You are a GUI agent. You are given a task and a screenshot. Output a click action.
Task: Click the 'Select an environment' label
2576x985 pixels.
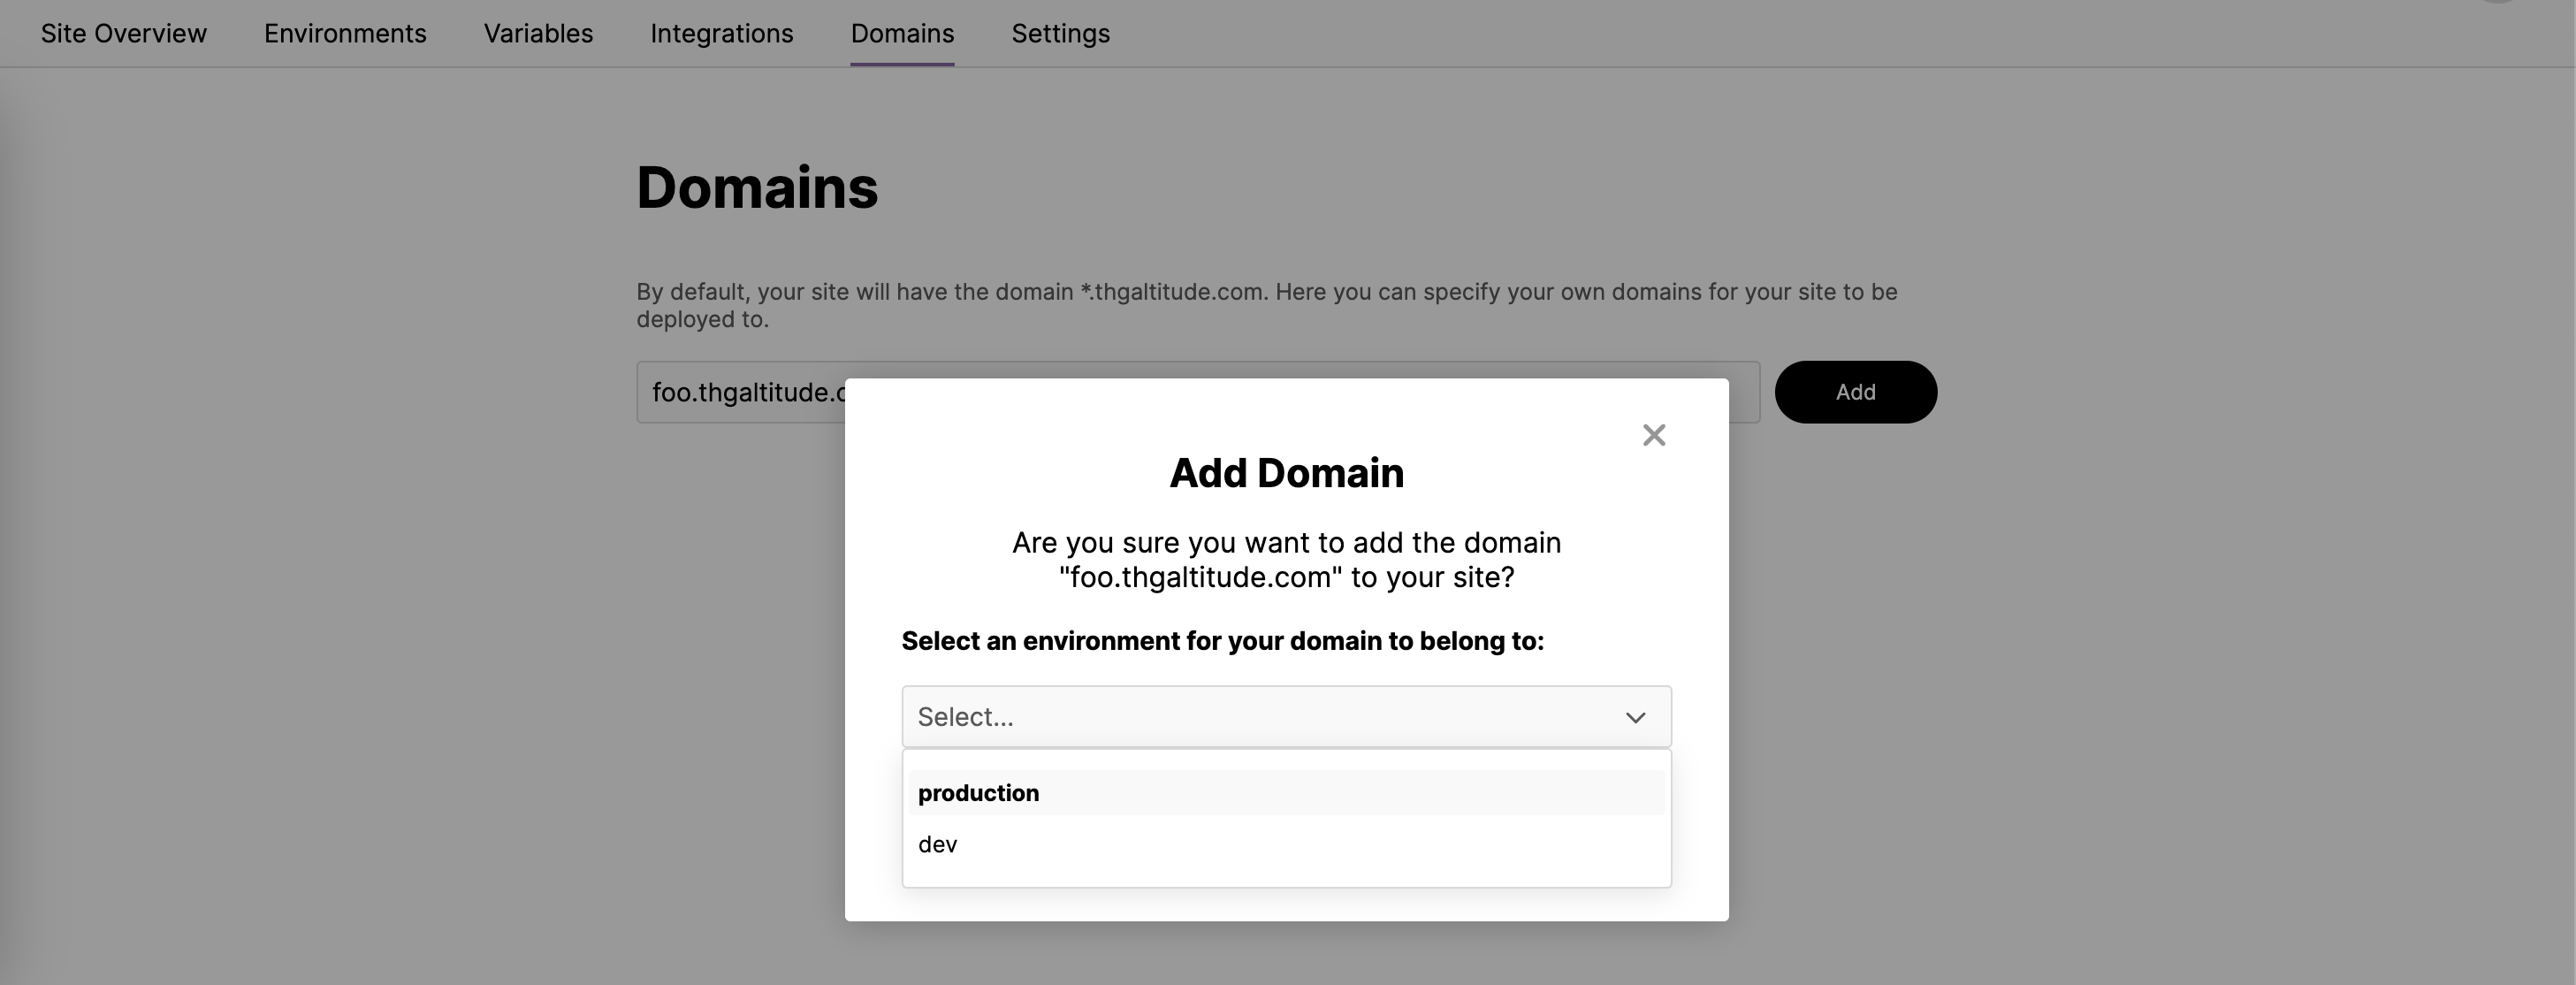(1223, 641)
